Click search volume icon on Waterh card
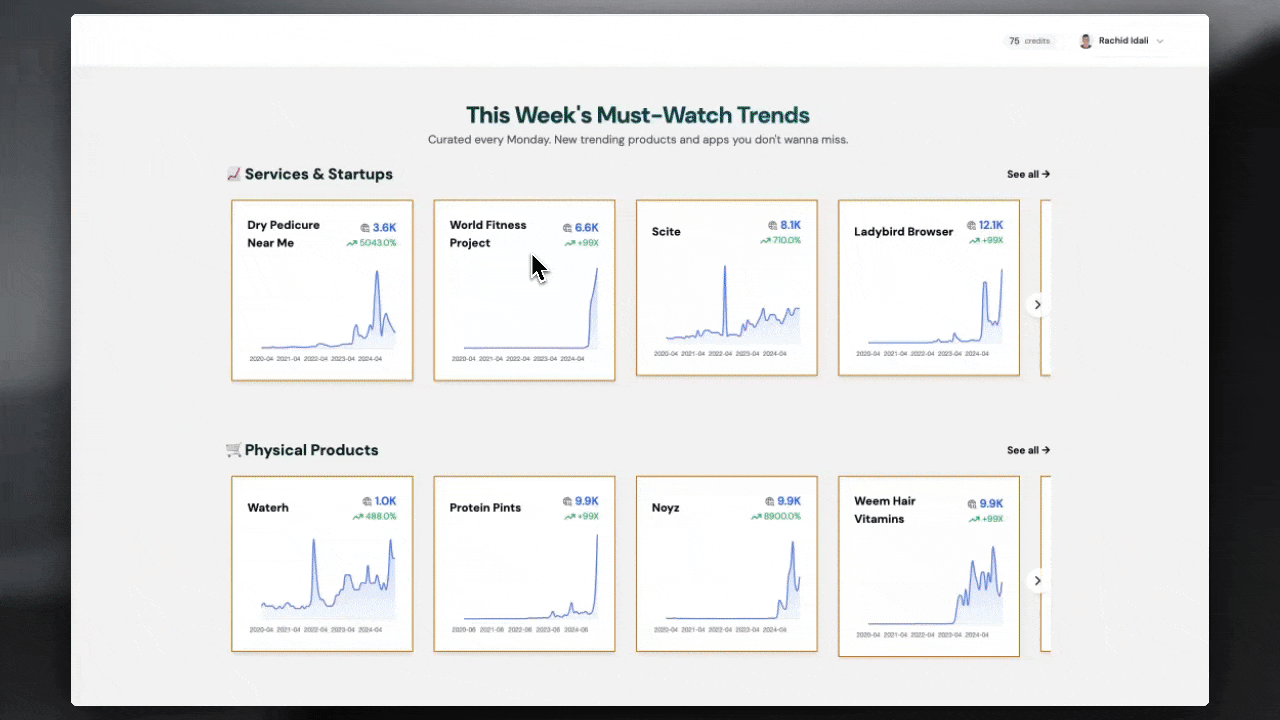 366,502
